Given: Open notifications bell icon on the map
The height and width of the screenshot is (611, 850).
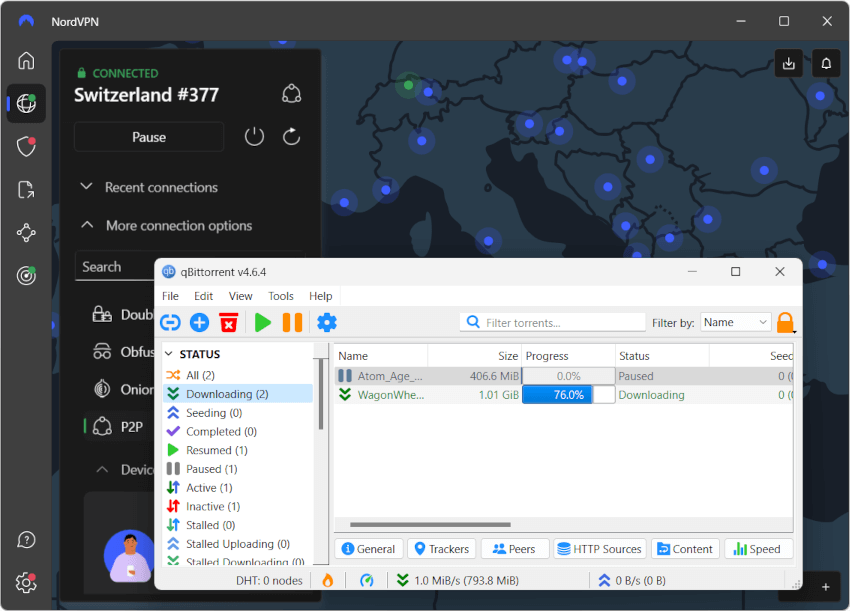Looking at the screenshot, I should click(x=826, y=63).
